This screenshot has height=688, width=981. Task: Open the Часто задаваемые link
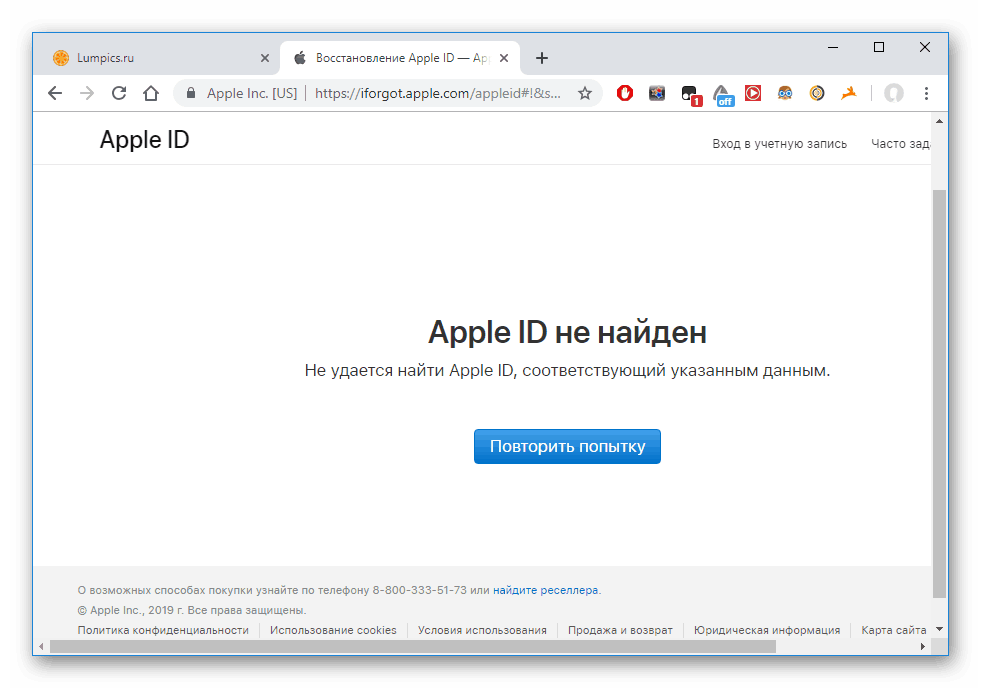(x=900, y=144)
